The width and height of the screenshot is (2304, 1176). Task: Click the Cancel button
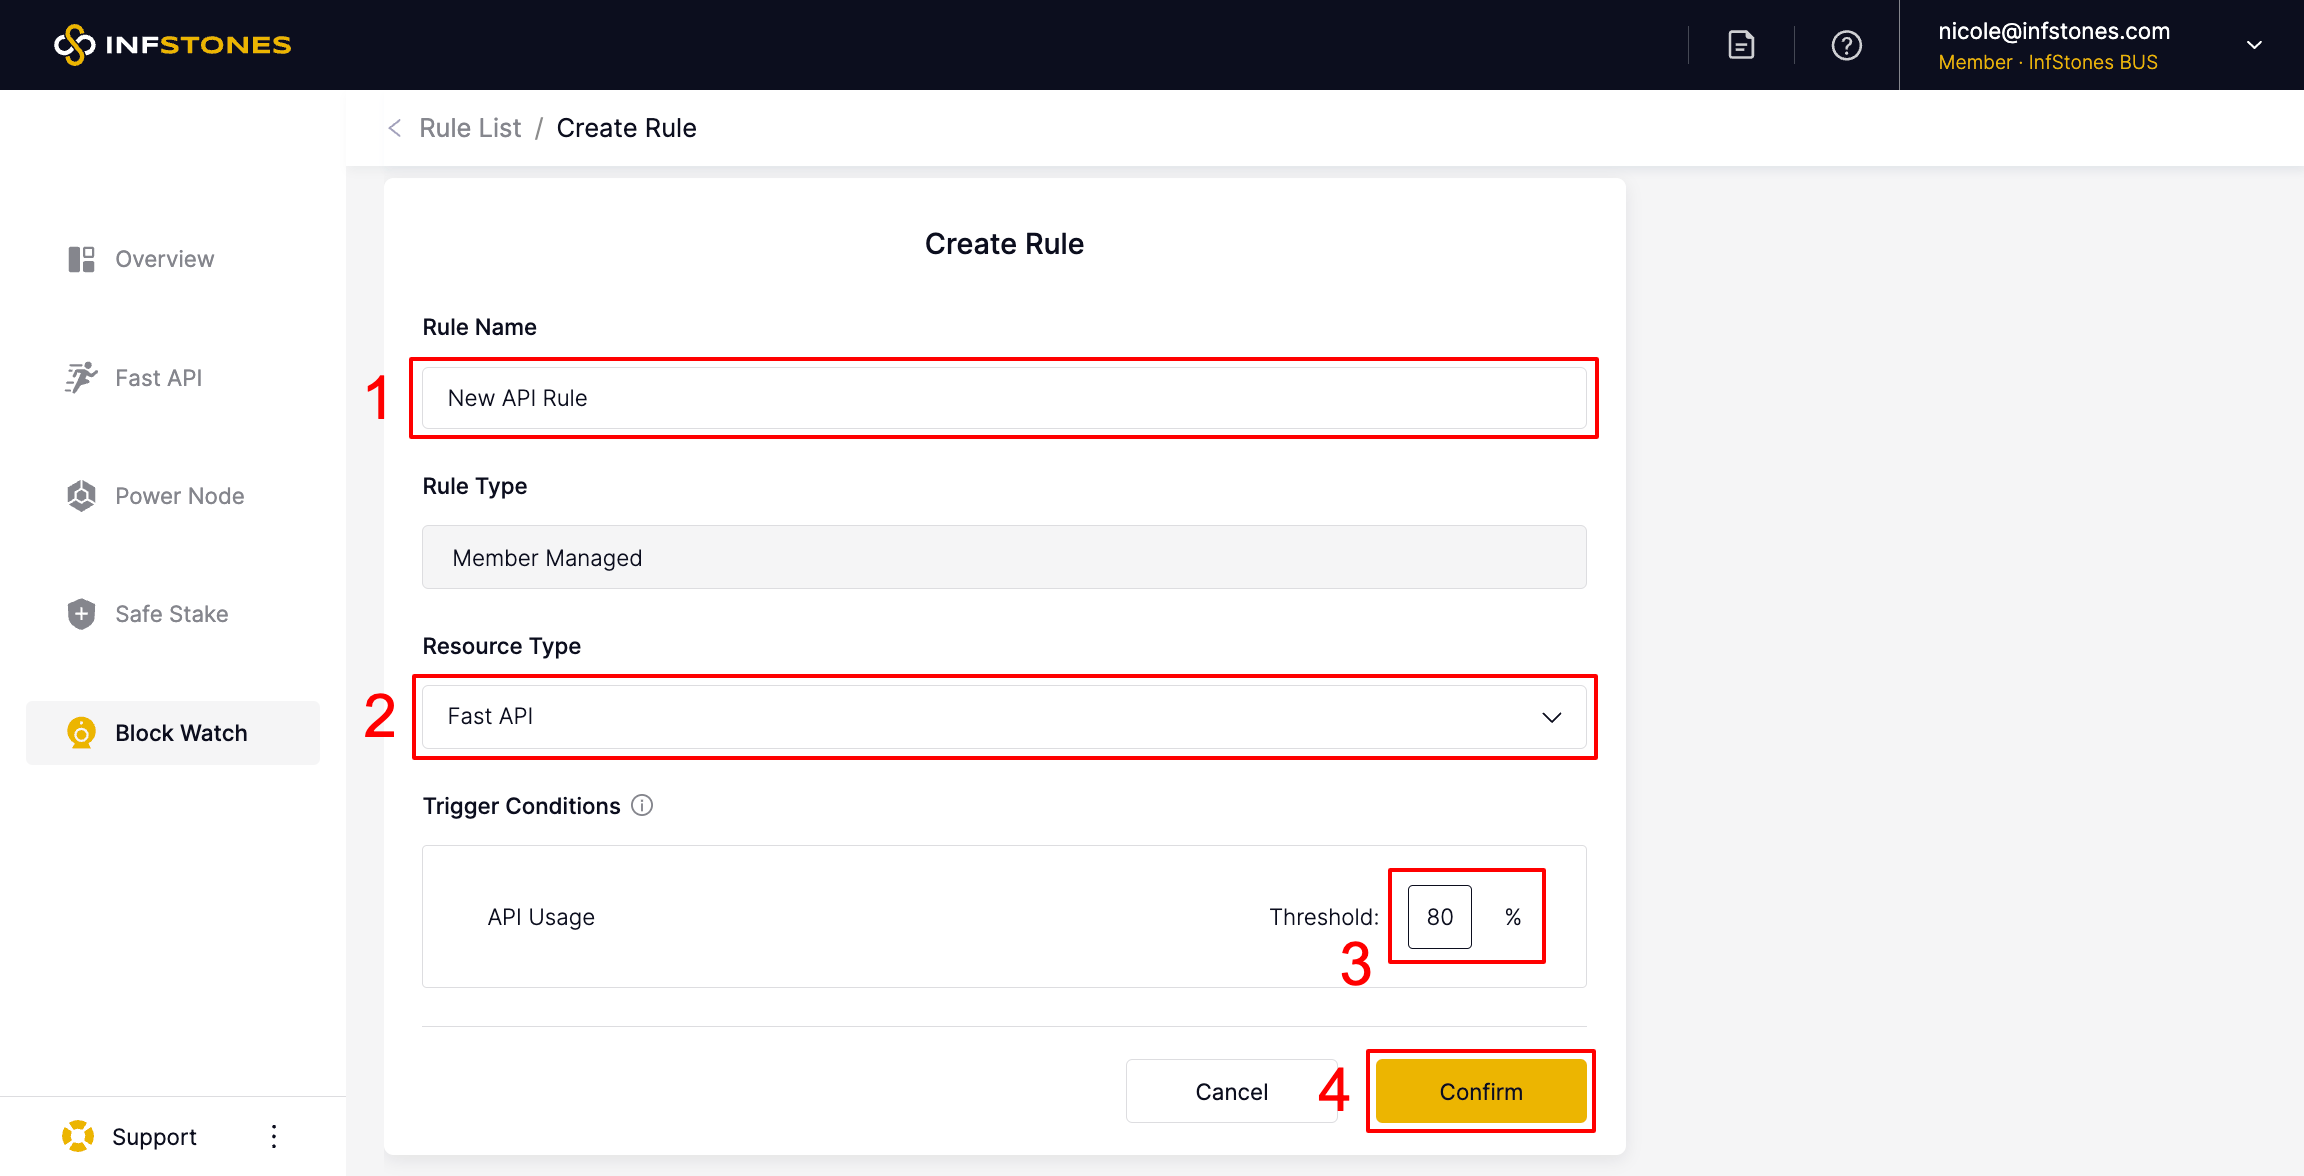click(1231, 1092)
